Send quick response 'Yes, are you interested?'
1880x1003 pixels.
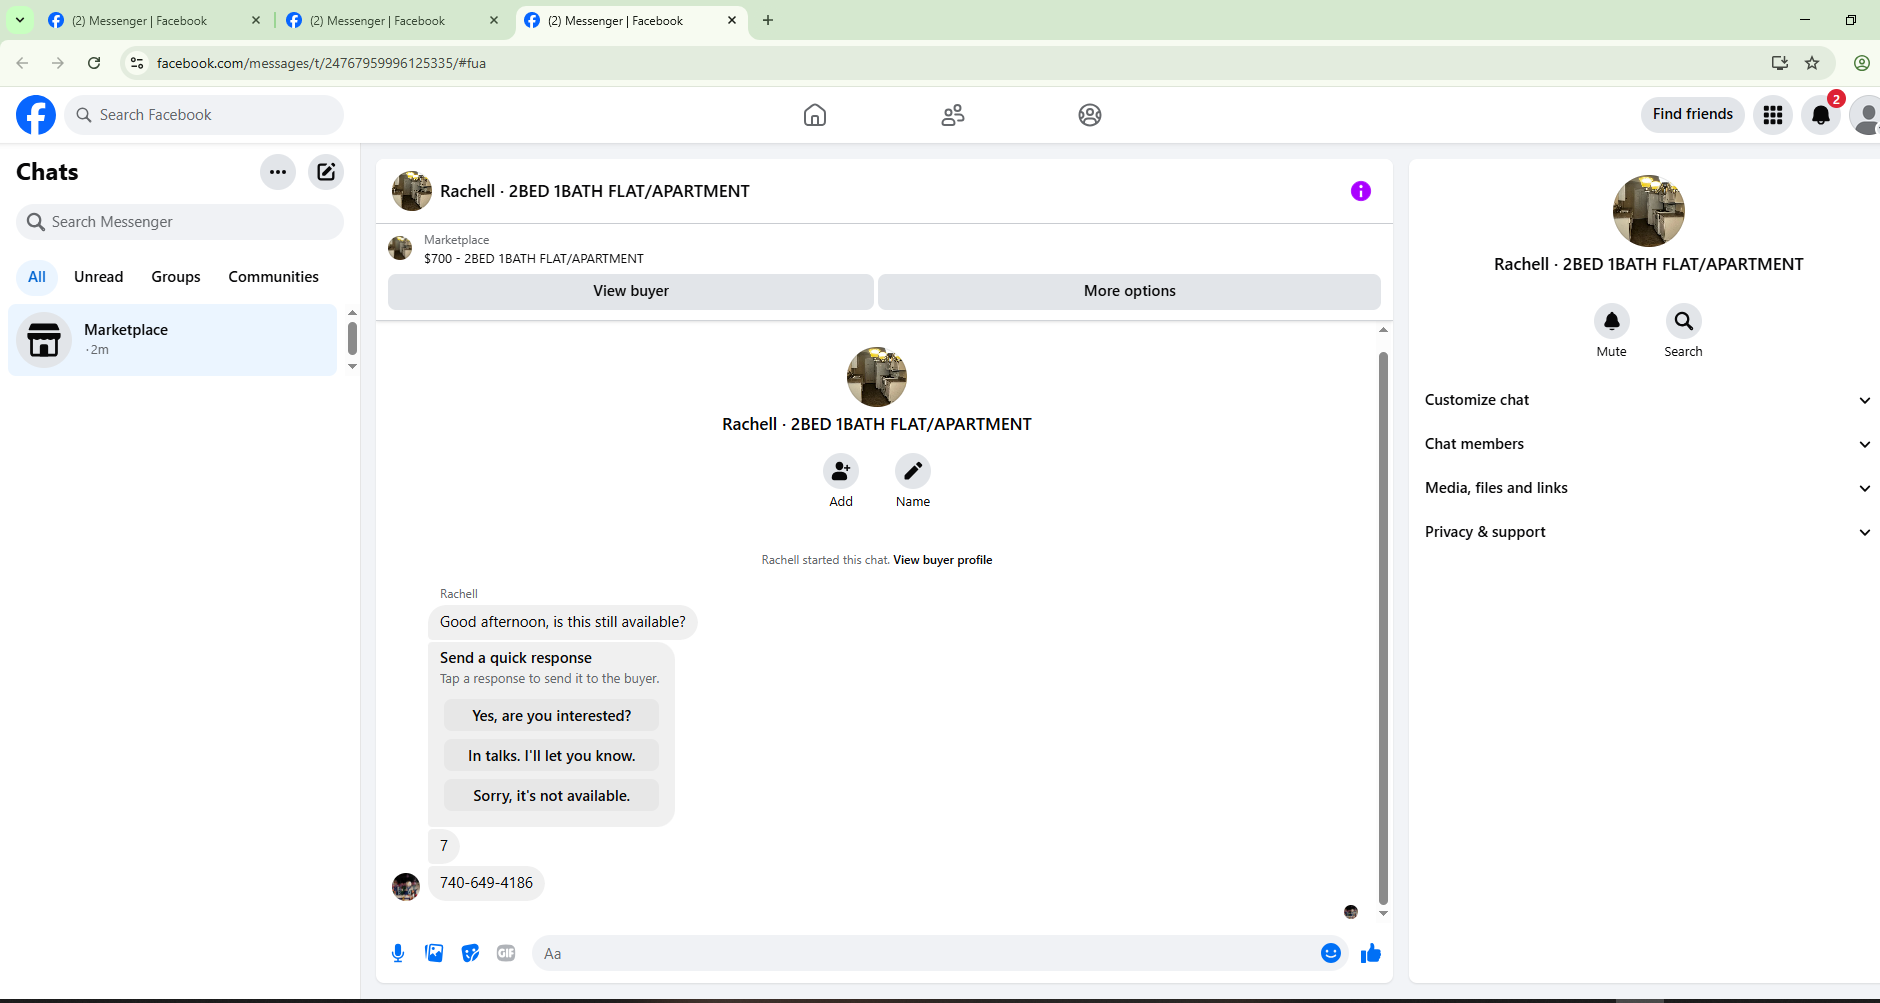click(x=552, y=716)
